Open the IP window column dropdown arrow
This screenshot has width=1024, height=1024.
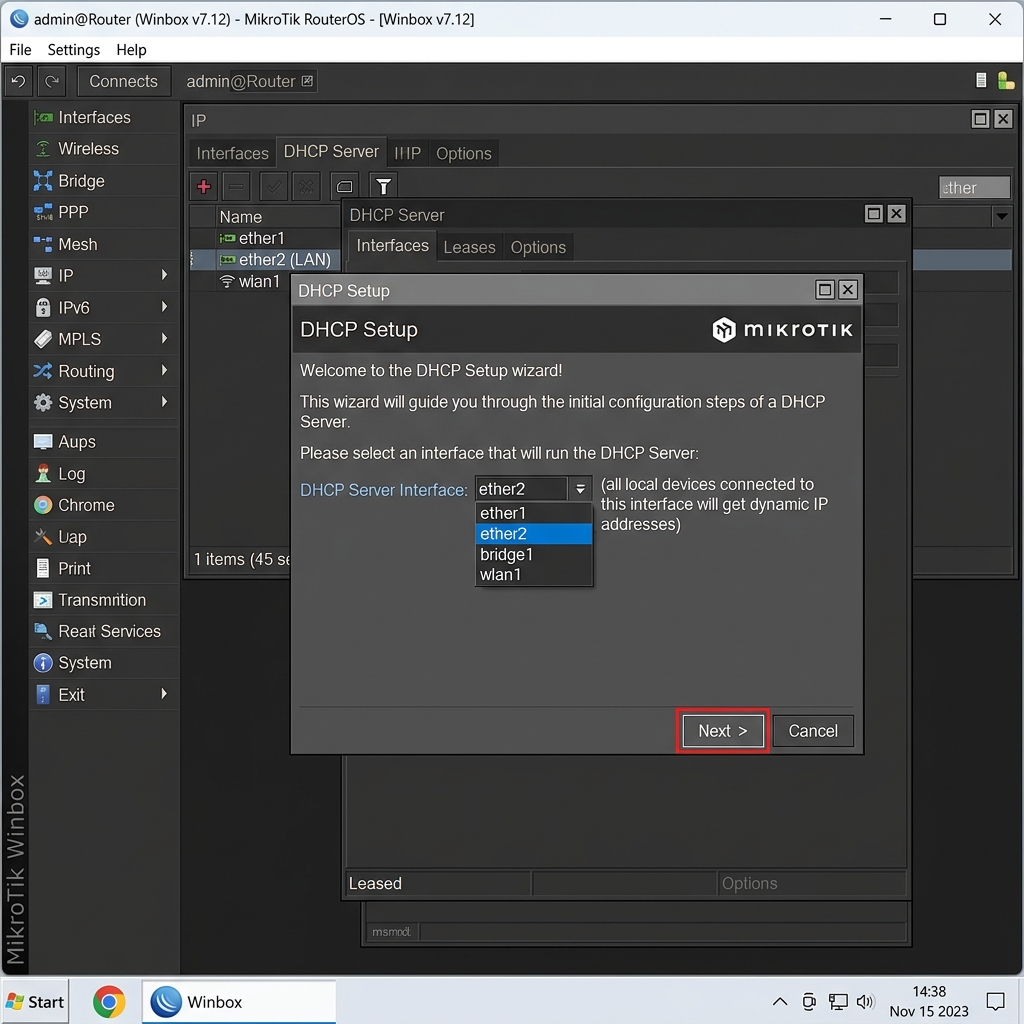pos(1001,216)
